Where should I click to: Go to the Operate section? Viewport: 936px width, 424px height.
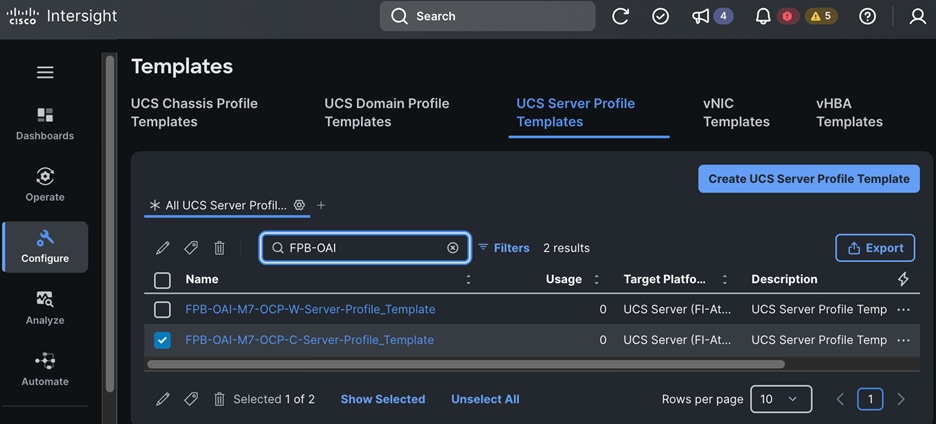(45, 185)
